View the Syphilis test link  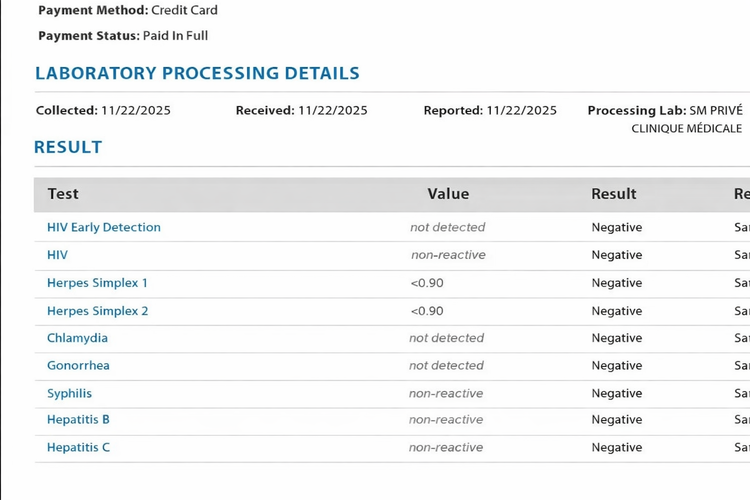tap(69, 393)
